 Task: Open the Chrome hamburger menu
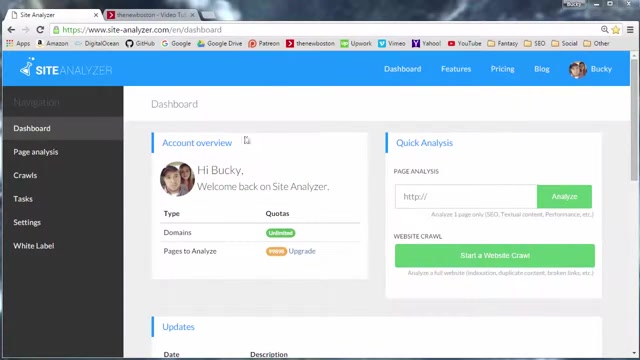[x=630, y=30]
